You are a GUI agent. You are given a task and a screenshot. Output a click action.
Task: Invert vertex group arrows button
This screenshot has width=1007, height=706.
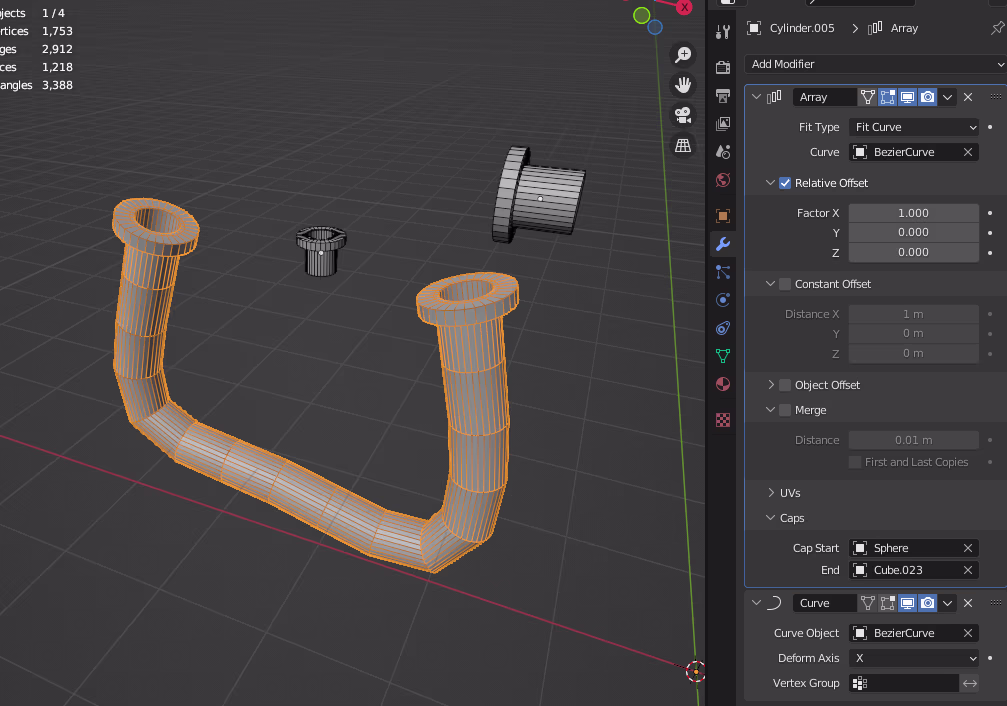coord(970,684)
